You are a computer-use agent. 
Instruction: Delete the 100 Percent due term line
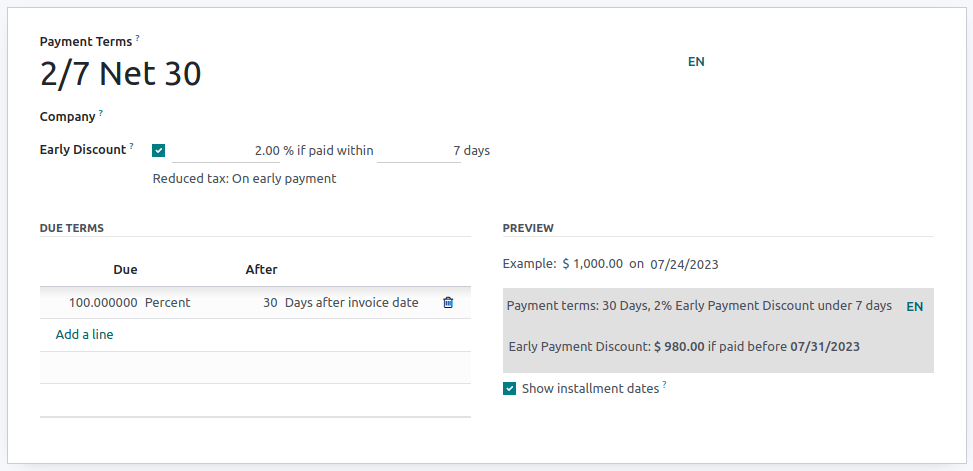point(448,302)
